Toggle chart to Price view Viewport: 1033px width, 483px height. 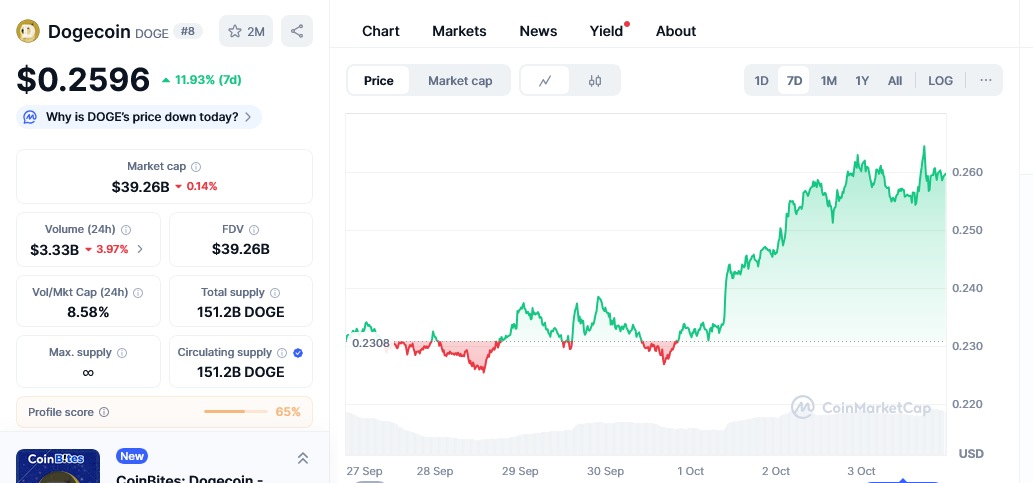[x=379, y=81]
